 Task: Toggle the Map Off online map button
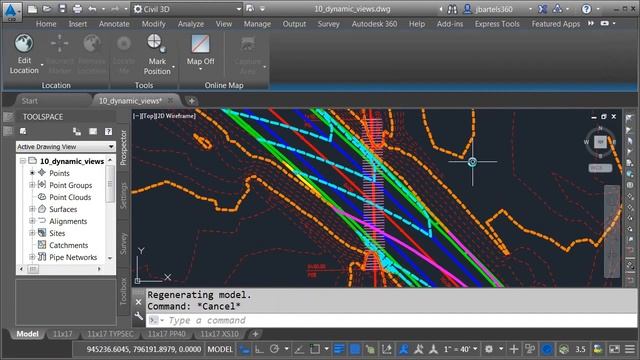200,50
